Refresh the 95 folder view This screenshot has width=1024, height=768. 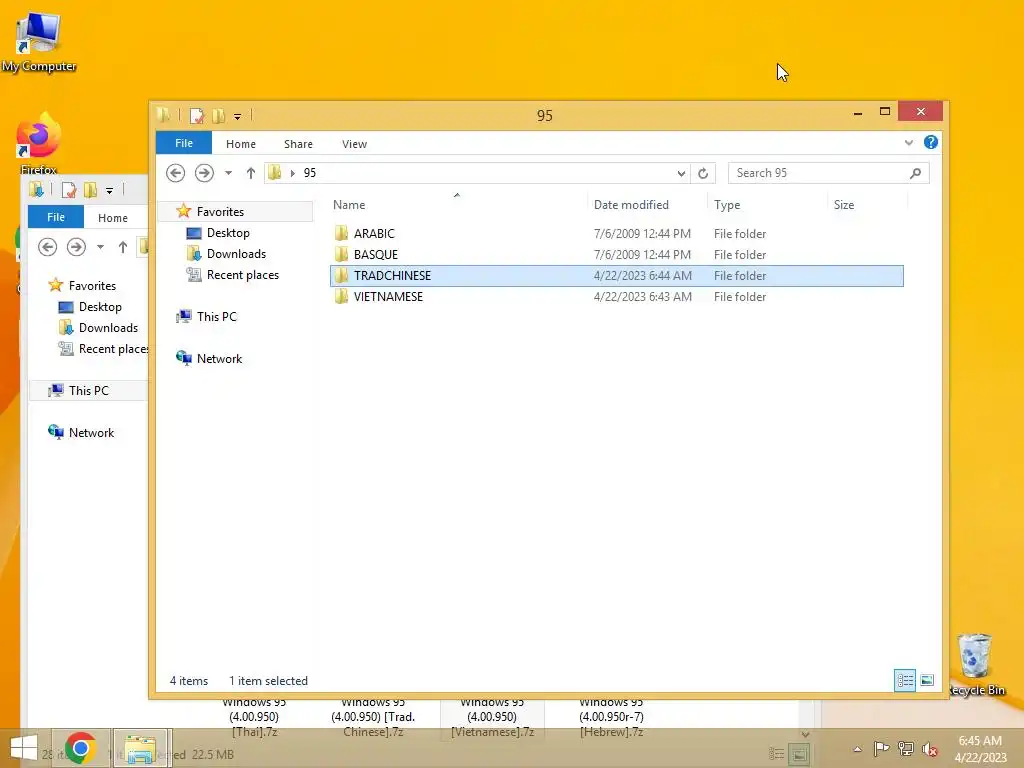point(703,173)
